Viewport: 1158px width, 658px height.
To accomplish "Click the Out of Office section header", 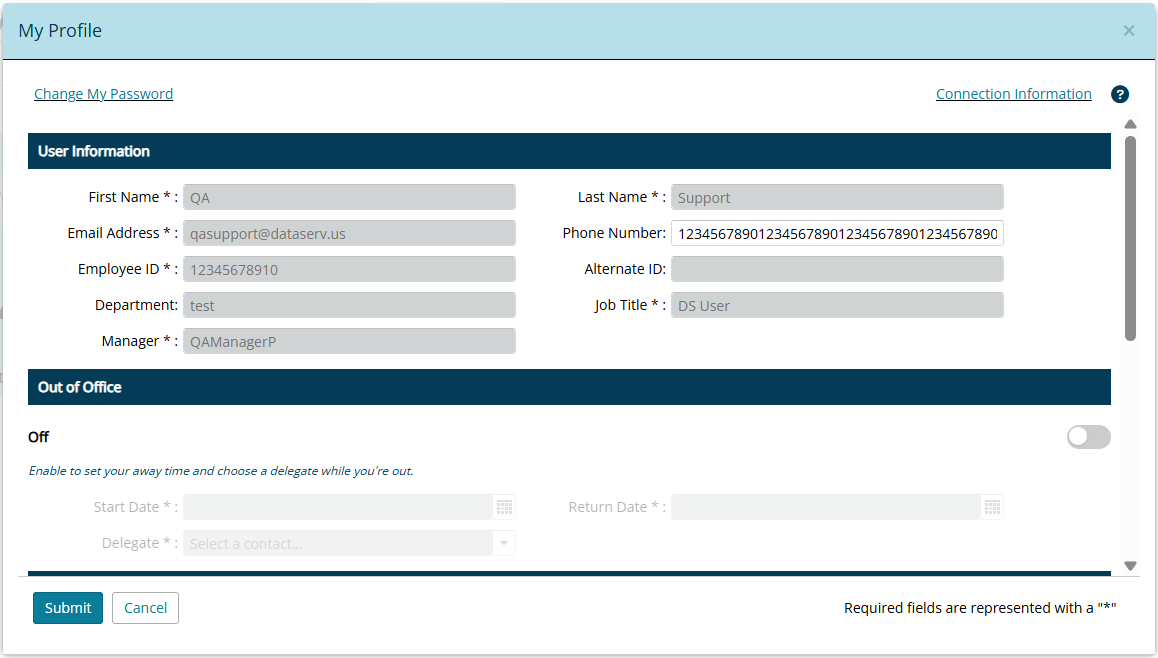I will point(569,387).
